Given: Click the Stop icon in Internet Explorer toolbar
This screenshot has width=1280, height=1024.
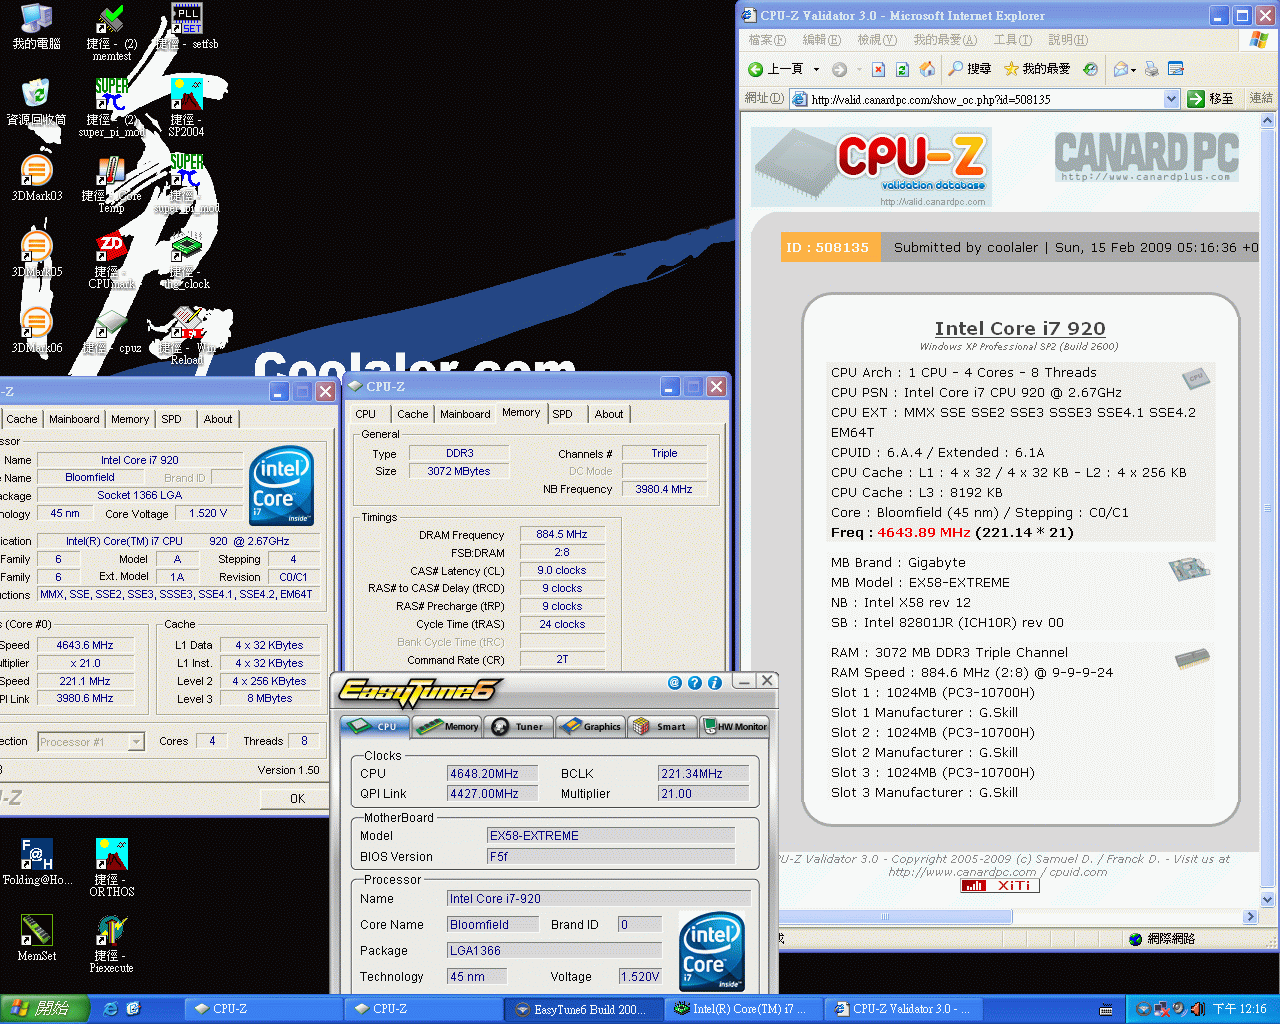Looking at the screenshot, I should tap(878, 69).
